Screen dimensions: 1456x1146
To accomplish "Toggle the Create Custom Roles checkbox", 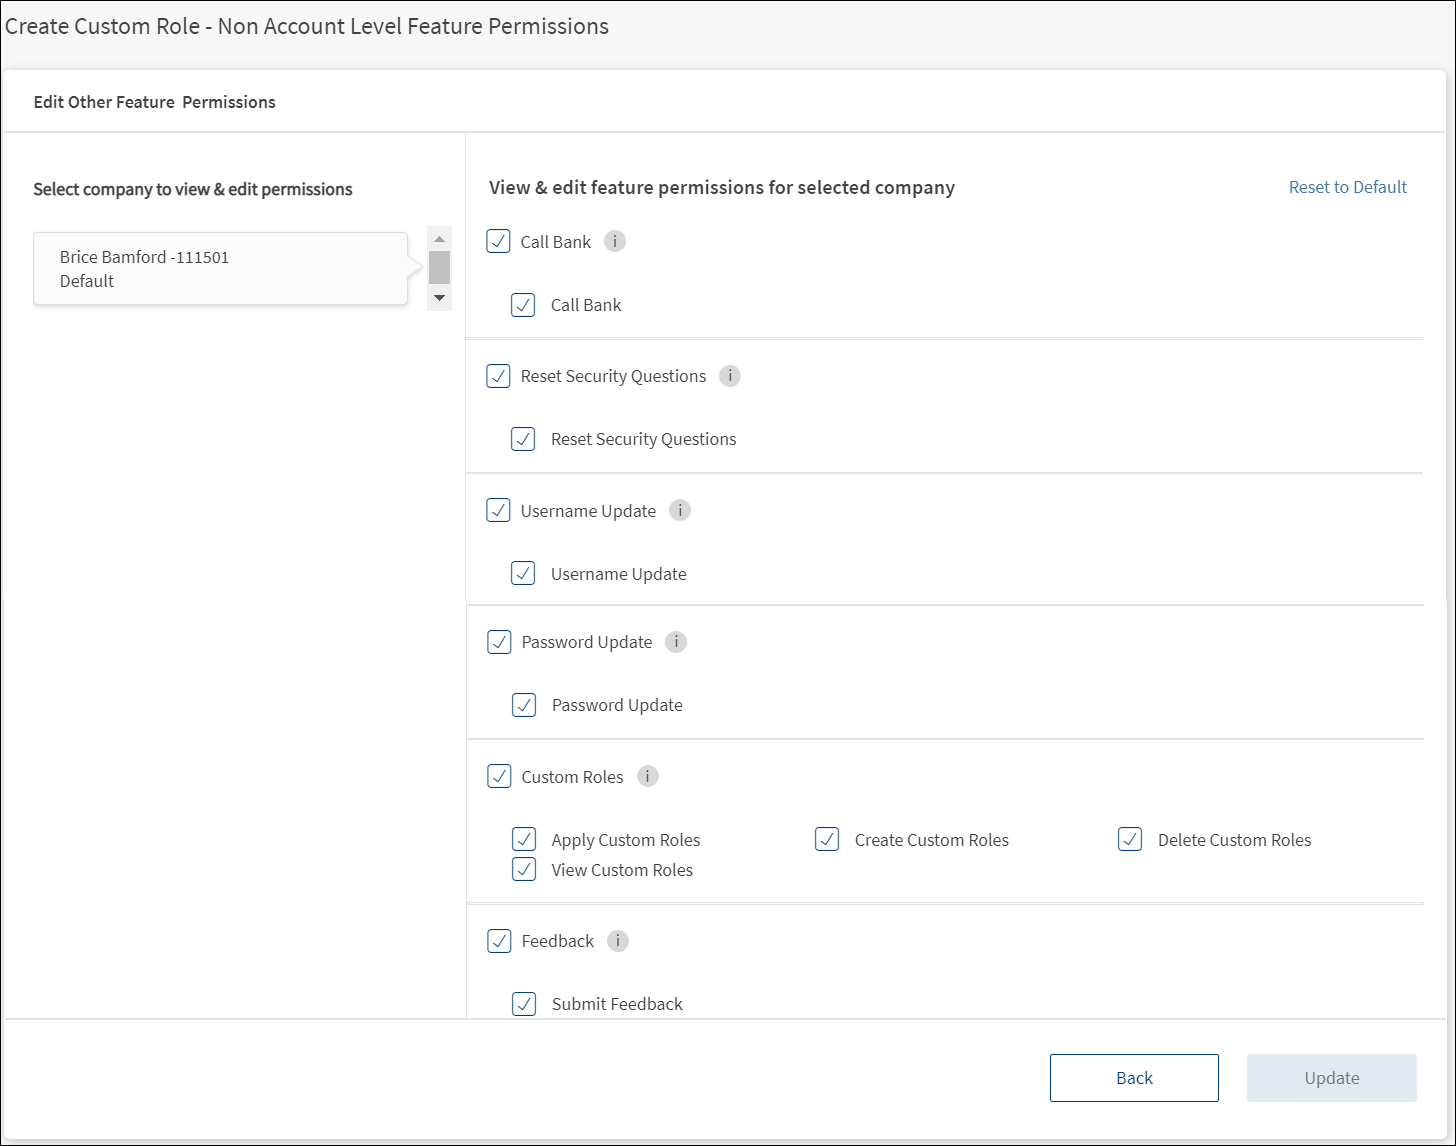I will (827, 839).
